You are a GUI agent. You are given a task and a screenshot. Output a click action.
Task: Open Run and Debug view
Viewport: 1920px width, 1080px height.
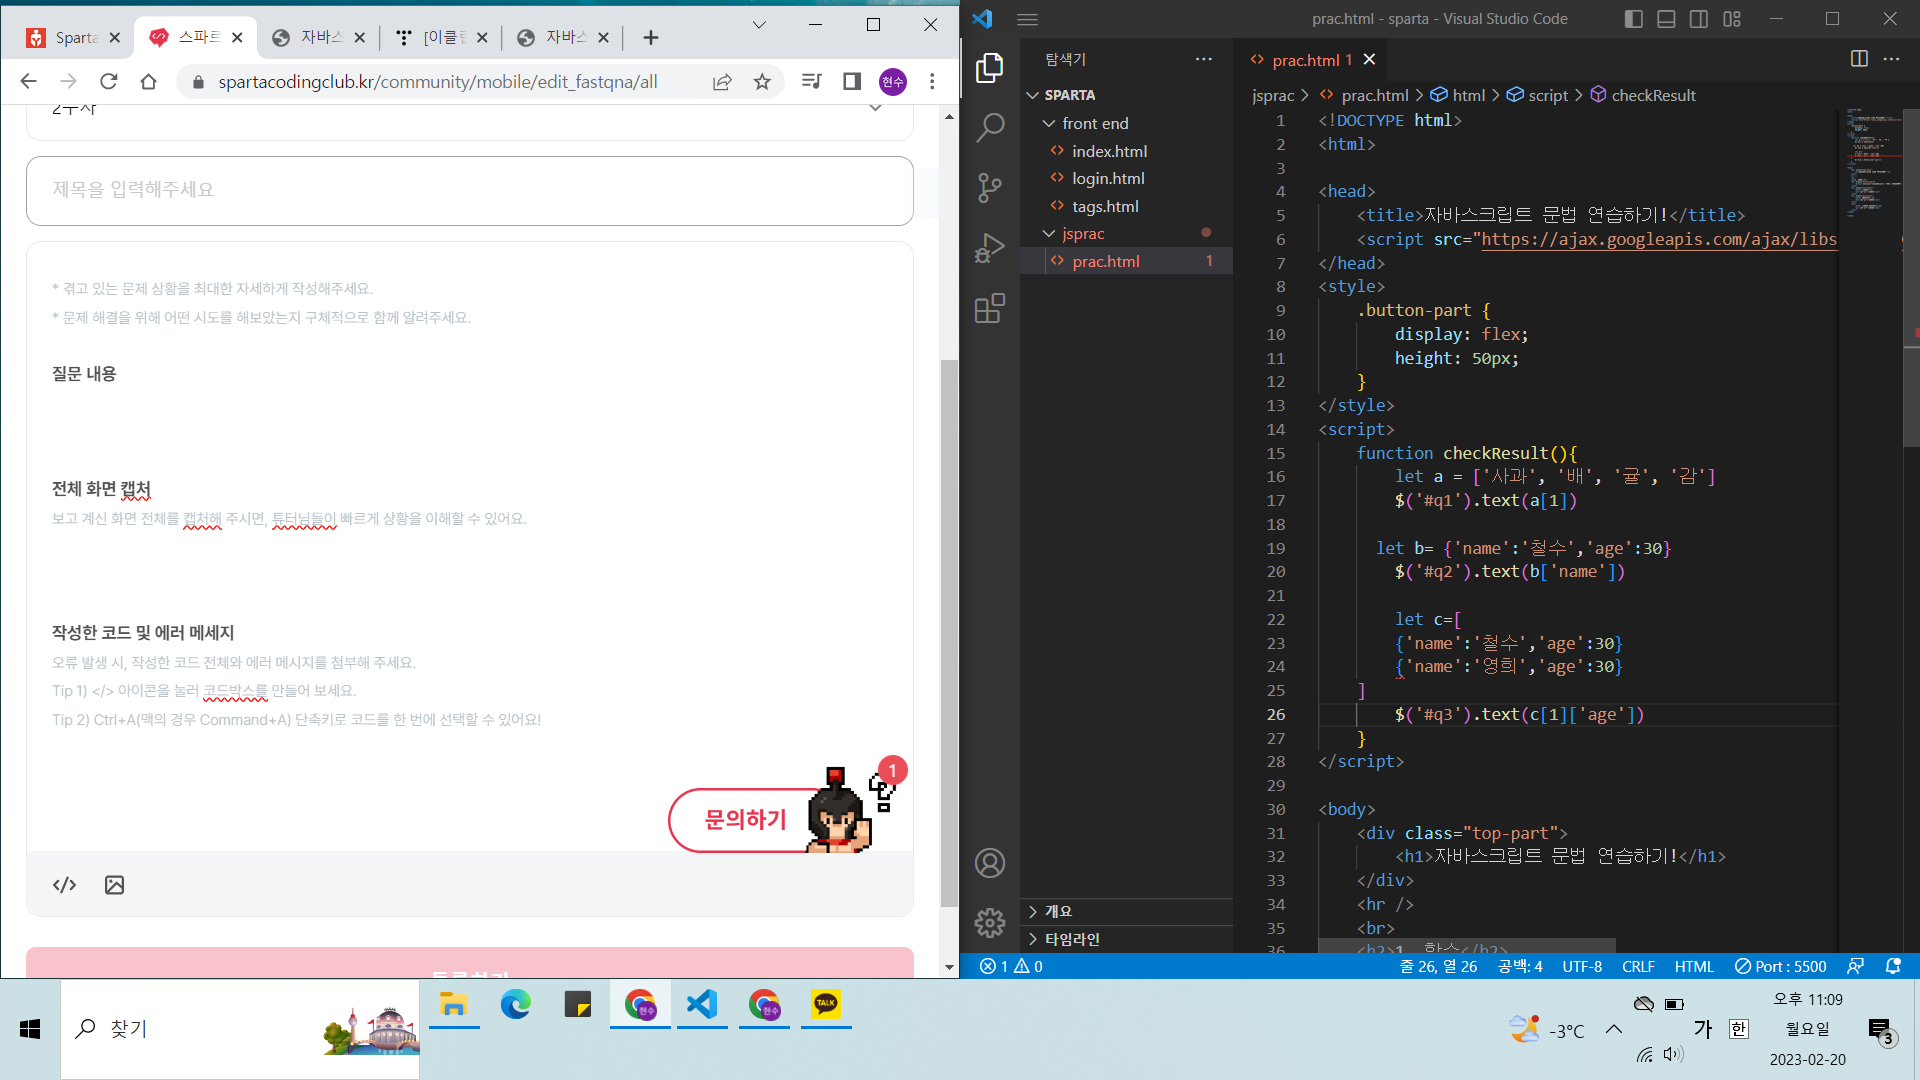pos(989,247)
